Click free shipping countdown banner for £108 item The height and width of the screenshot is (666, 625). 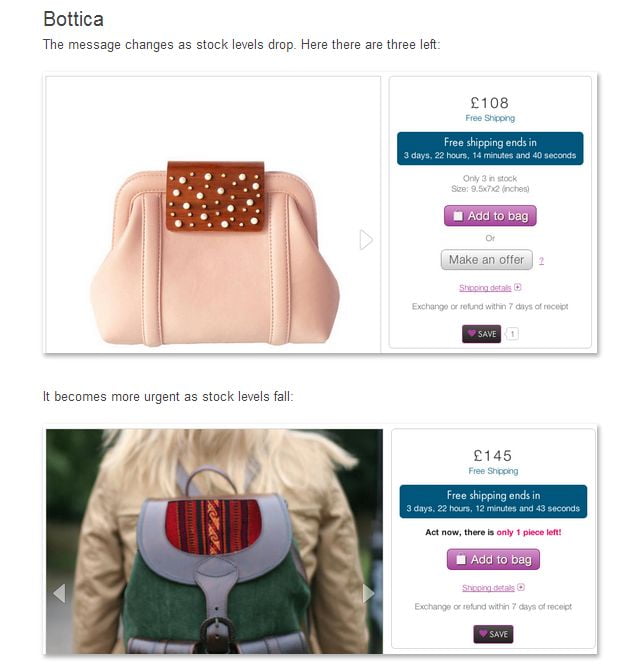point(490,148)
